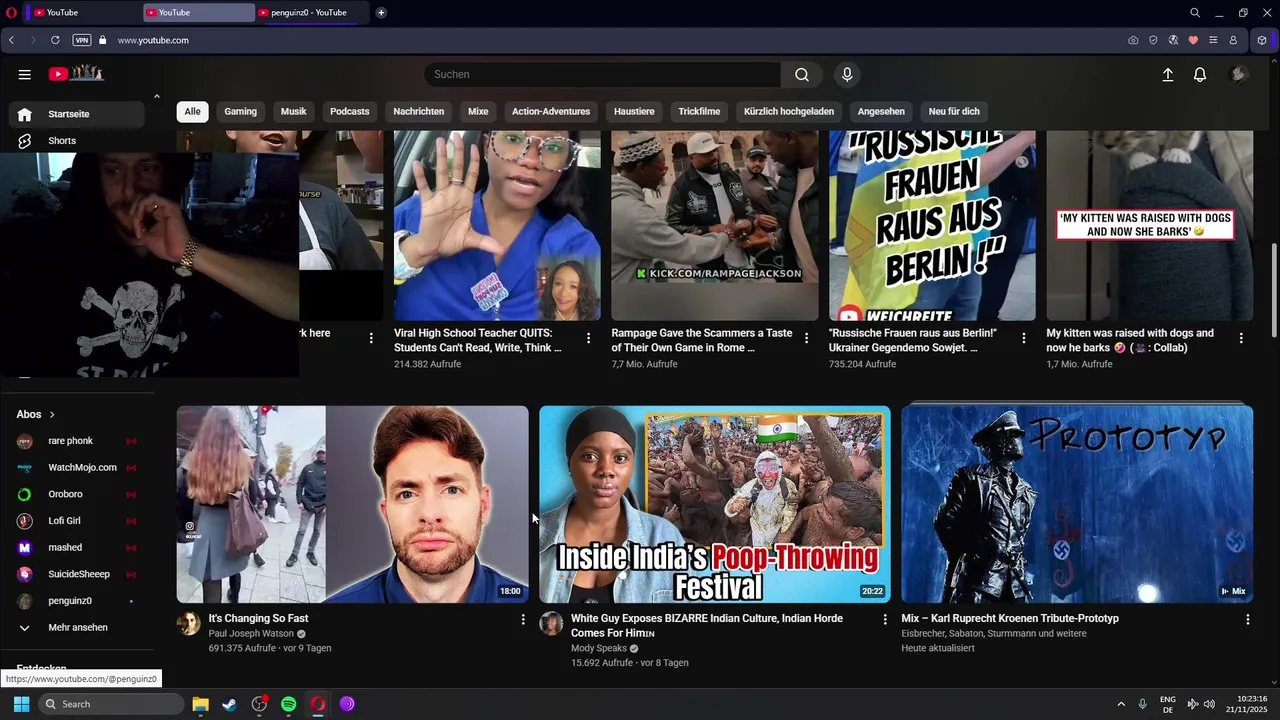The width and height of the screenshot is (1280, 720).
Task: Open the notifications bell
Action: [x=1200, y=74]
